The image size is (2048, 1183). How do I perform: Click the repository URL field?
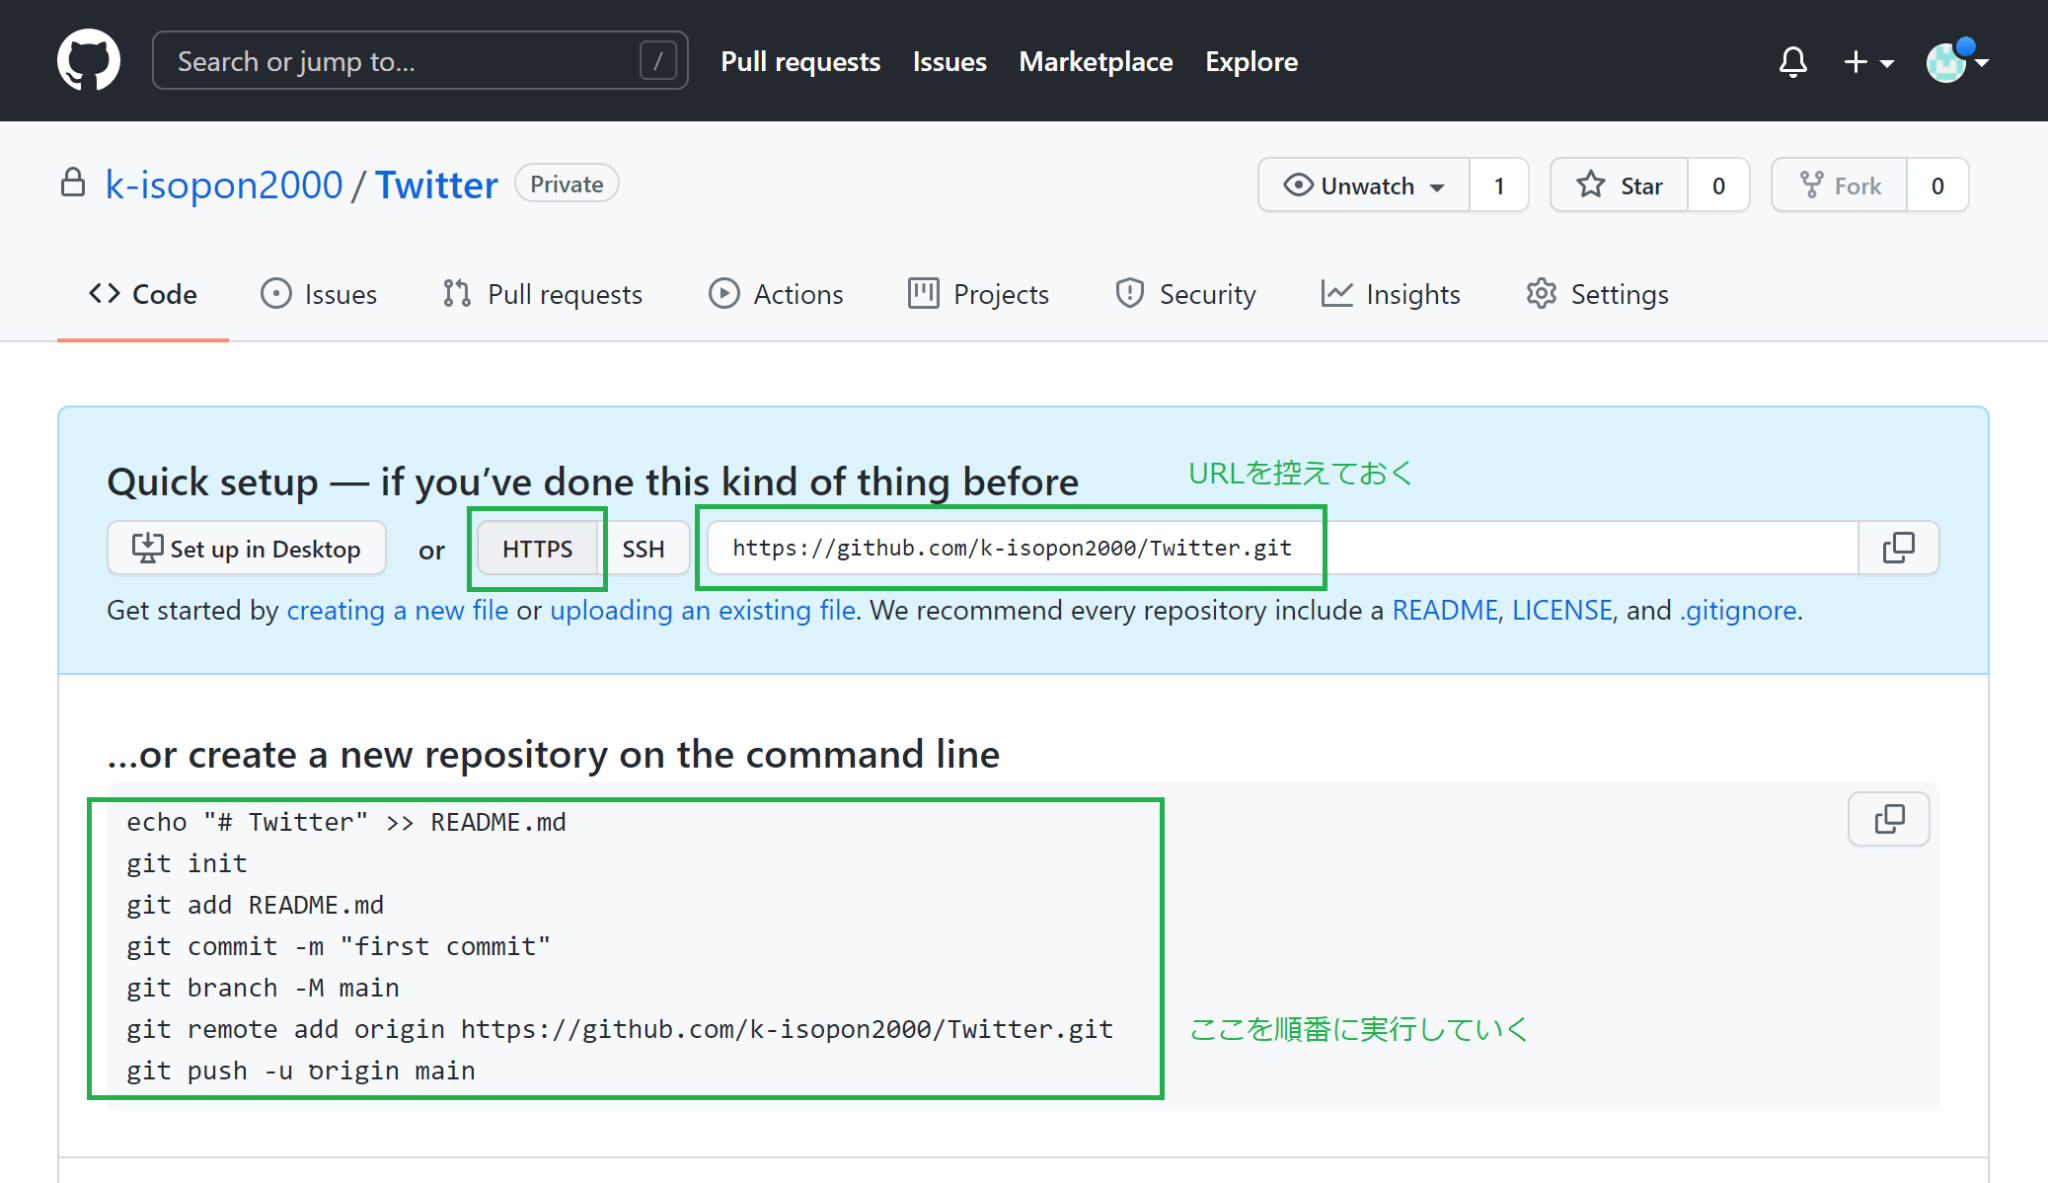(1282, 548)
